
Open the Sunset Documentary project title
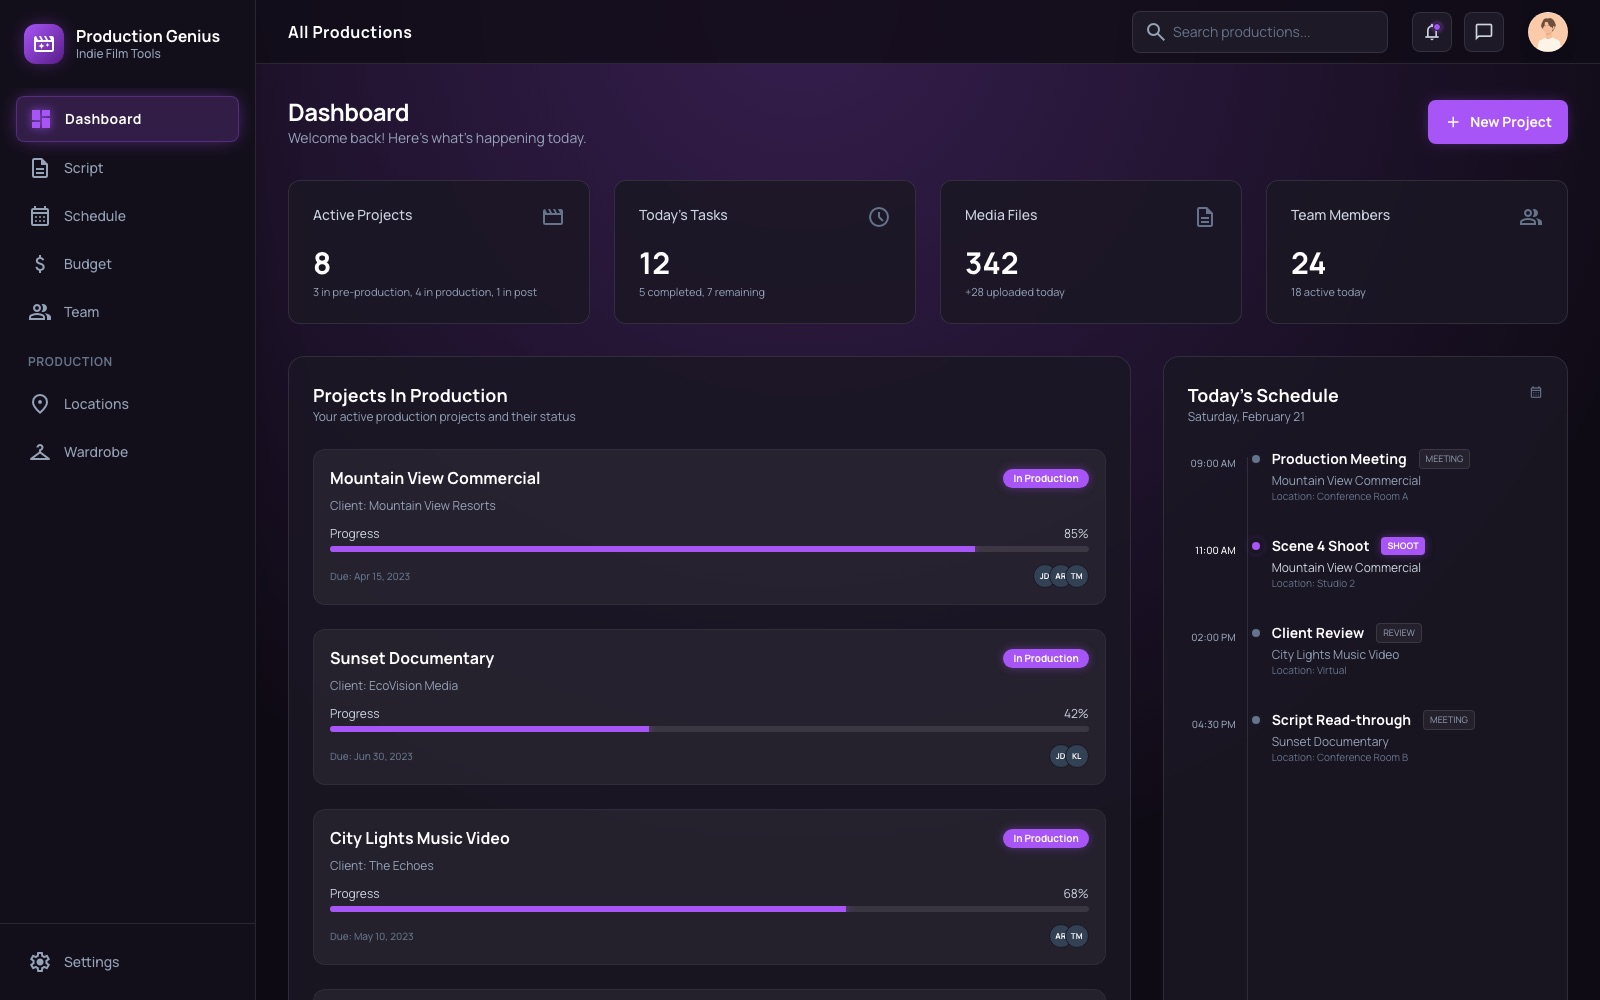click(412, 658)
